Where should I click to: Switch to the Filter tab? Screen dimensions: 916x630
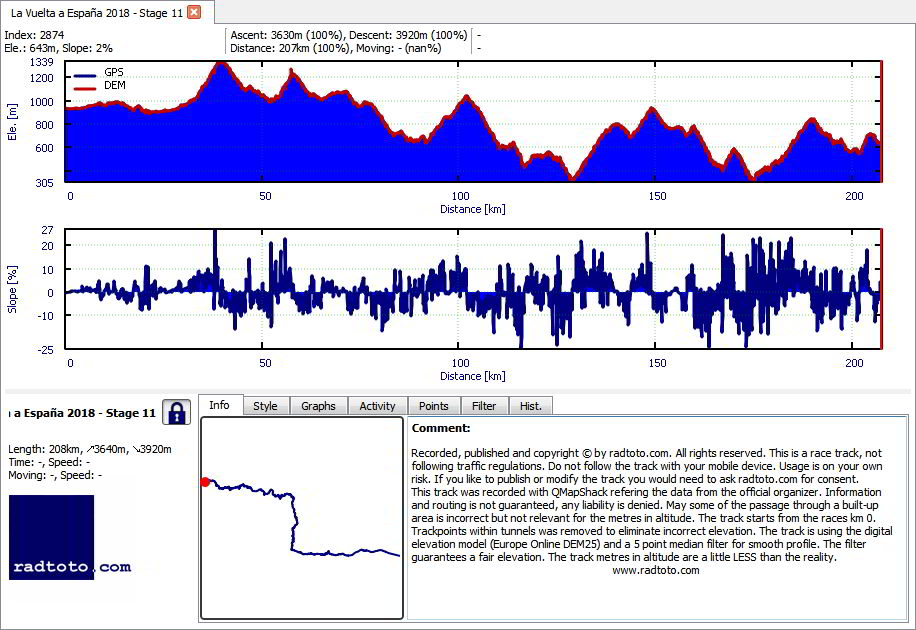click(x=484, y=406)
